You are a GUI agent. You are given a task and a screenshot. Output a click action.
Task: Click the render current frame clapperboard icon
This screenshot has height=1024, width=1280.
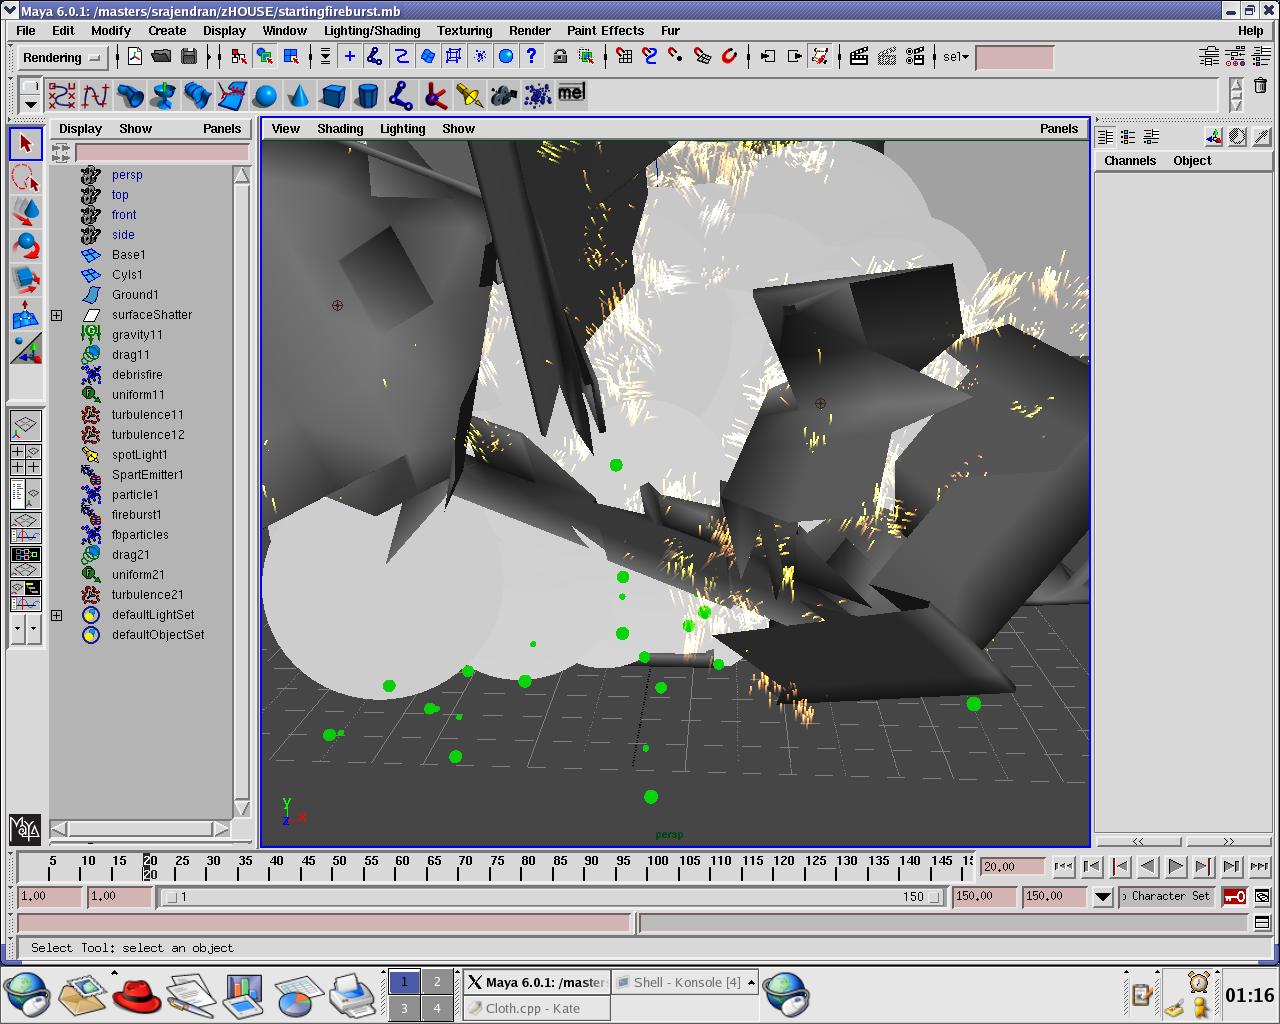(x=859, y=57)
